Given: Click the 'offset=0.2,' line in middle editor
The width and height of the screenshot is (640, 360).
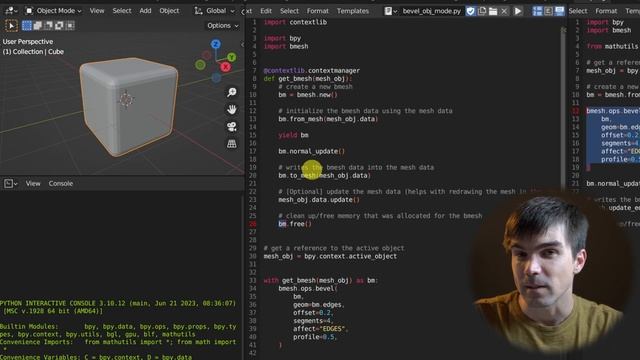Looking at the screenshot, I should coord(313,313).
